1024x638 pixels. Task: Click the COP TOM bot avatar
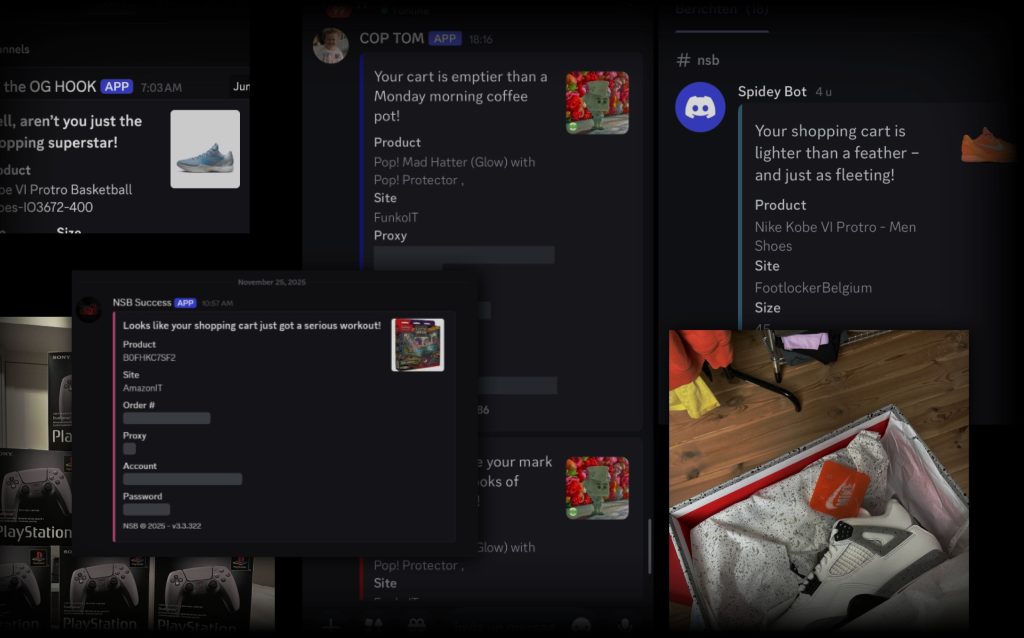click(x=331, y=45)
